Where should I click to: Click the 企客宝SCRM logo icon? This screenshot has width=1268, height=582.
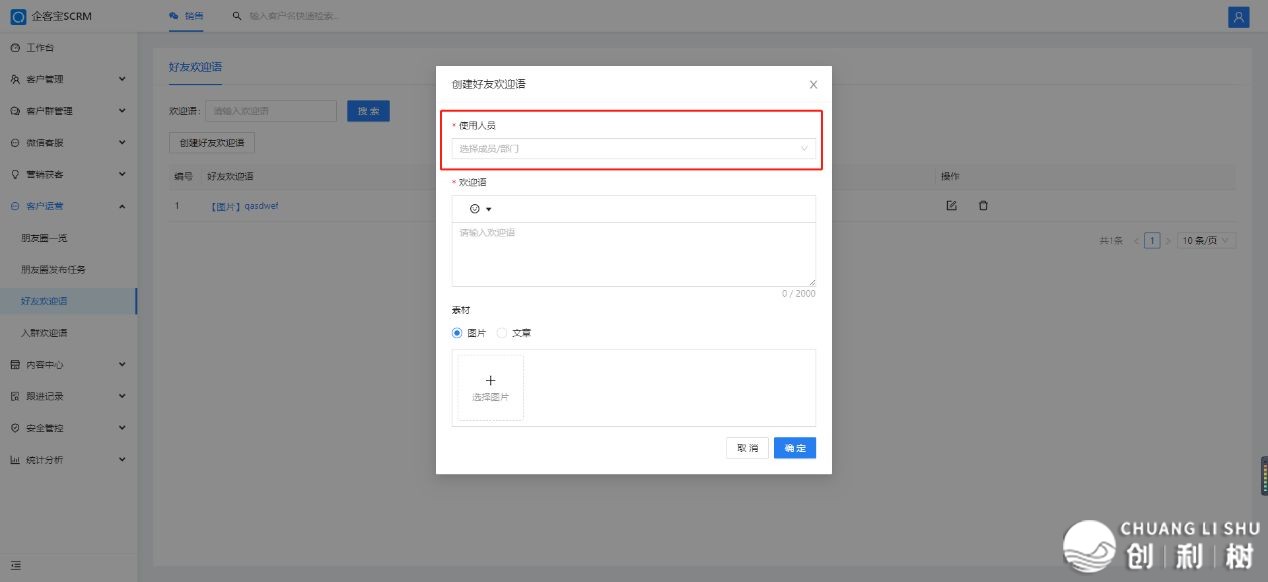[x=17, y=17]
